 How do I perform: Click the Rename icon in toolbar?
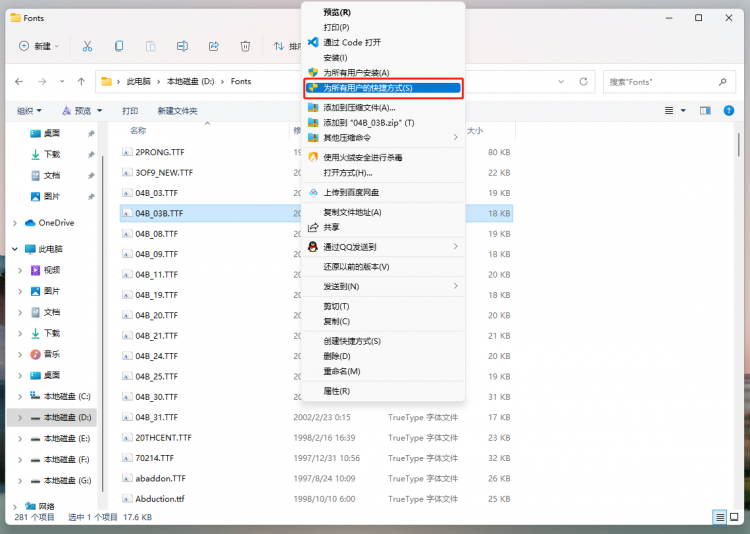click(x=182, y=46)
